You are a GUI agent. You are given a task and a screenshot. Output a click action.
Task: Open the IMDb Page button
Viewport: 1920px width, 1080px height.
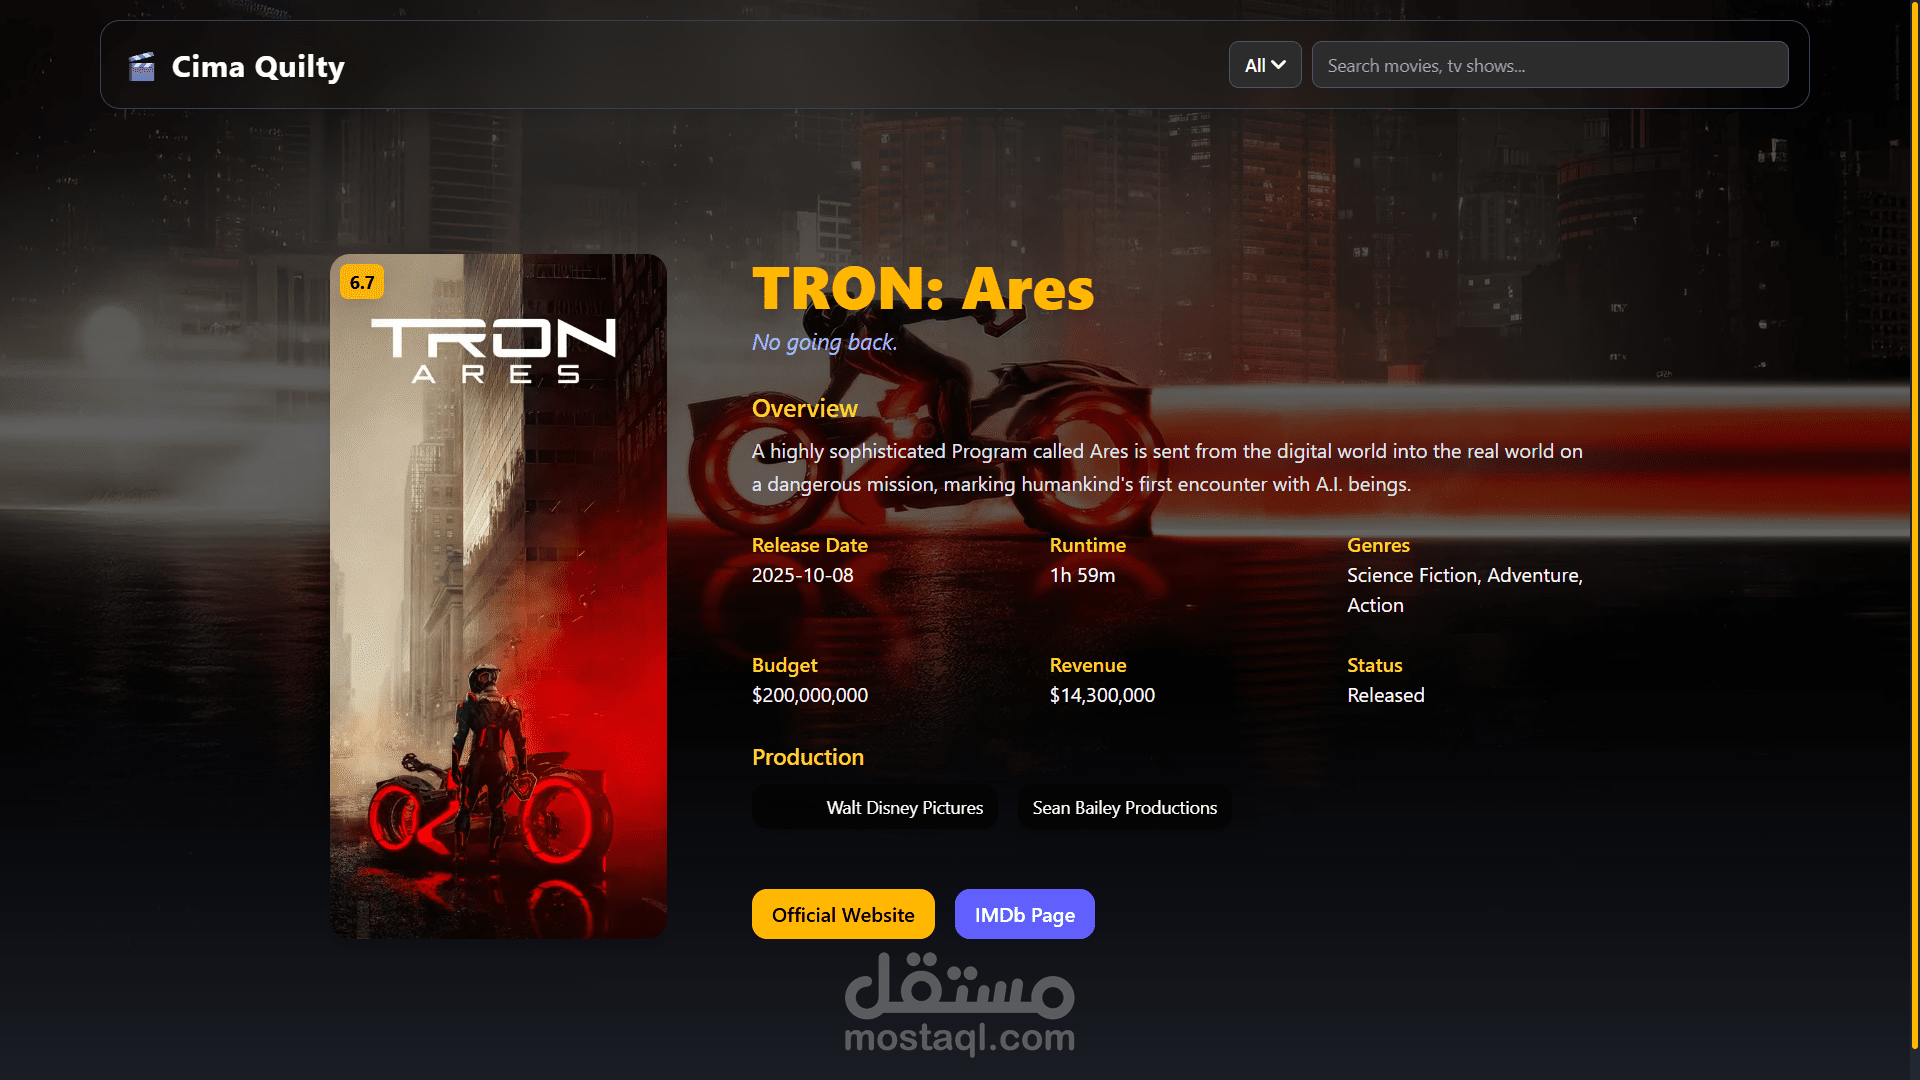click(1025, 914)
